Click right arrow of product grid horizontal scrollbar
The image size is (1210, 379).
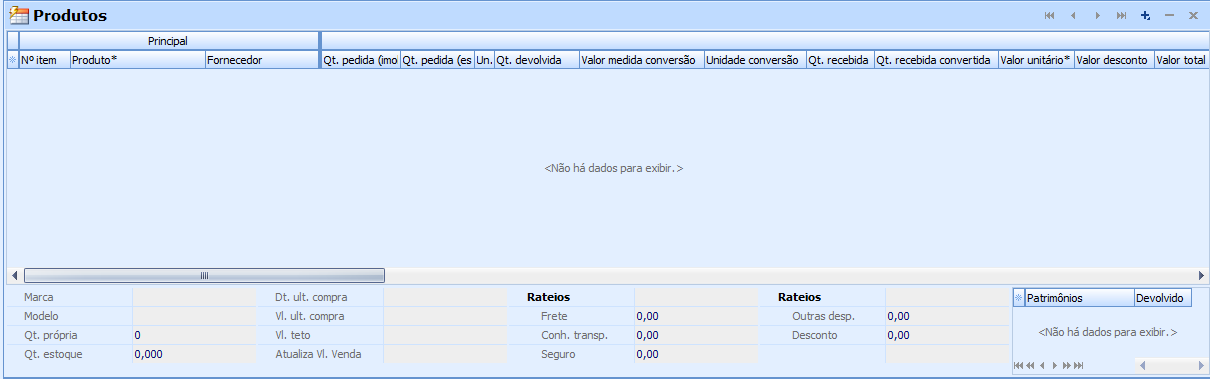coord(1202,275)
